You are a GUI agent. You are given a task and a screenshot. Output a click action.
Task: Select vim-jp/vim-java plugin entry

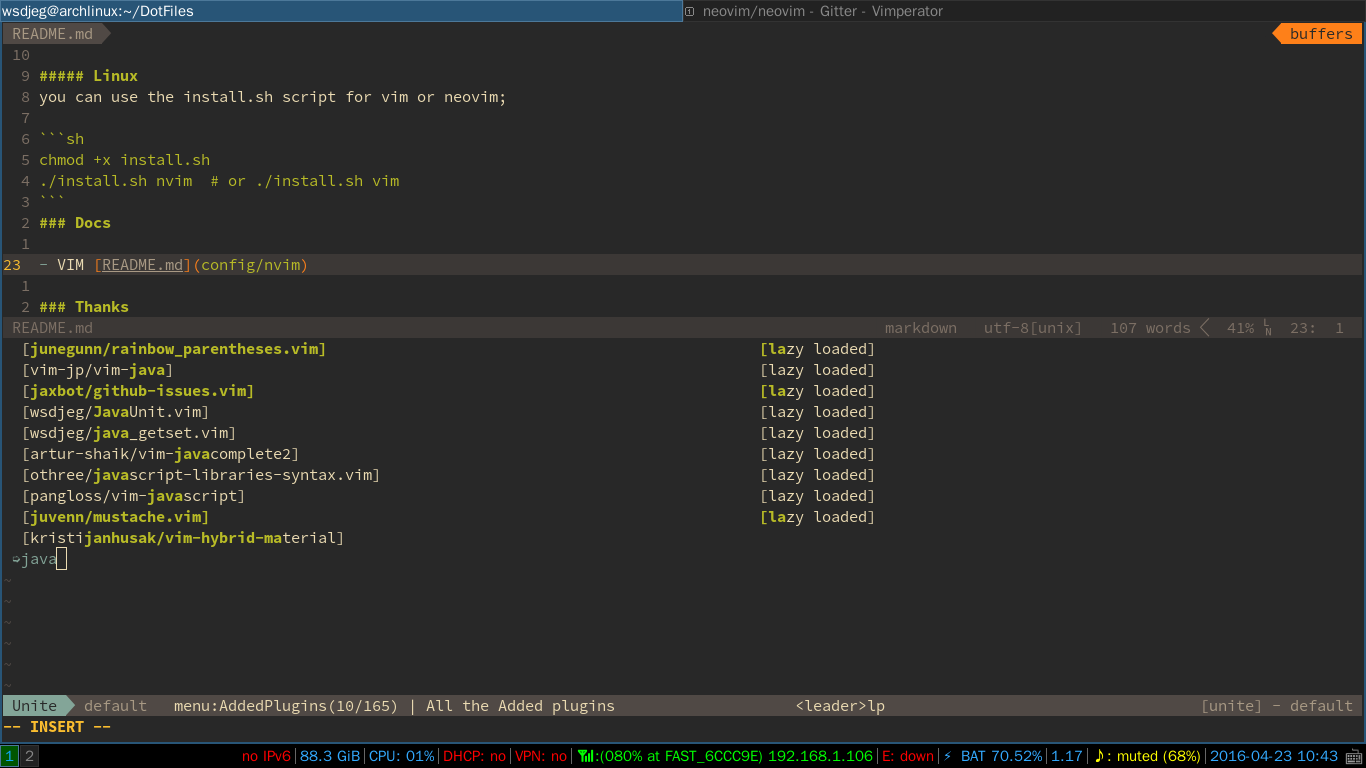pos(97,370)
